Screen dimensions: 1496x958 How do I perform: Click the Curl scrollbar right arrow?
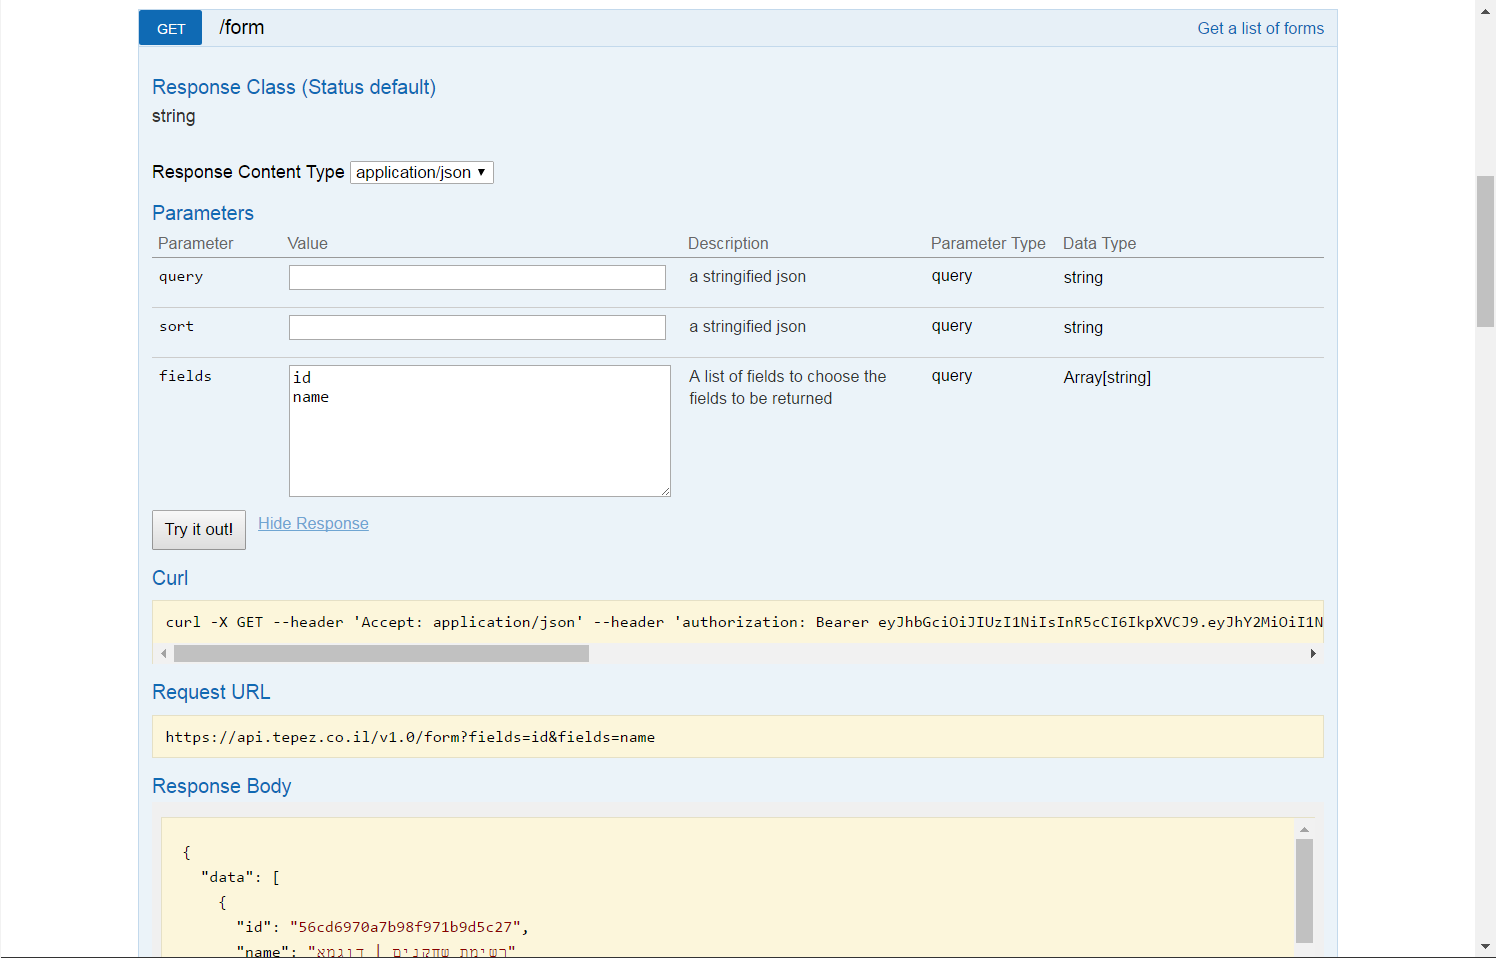[x=1313, y=653]
